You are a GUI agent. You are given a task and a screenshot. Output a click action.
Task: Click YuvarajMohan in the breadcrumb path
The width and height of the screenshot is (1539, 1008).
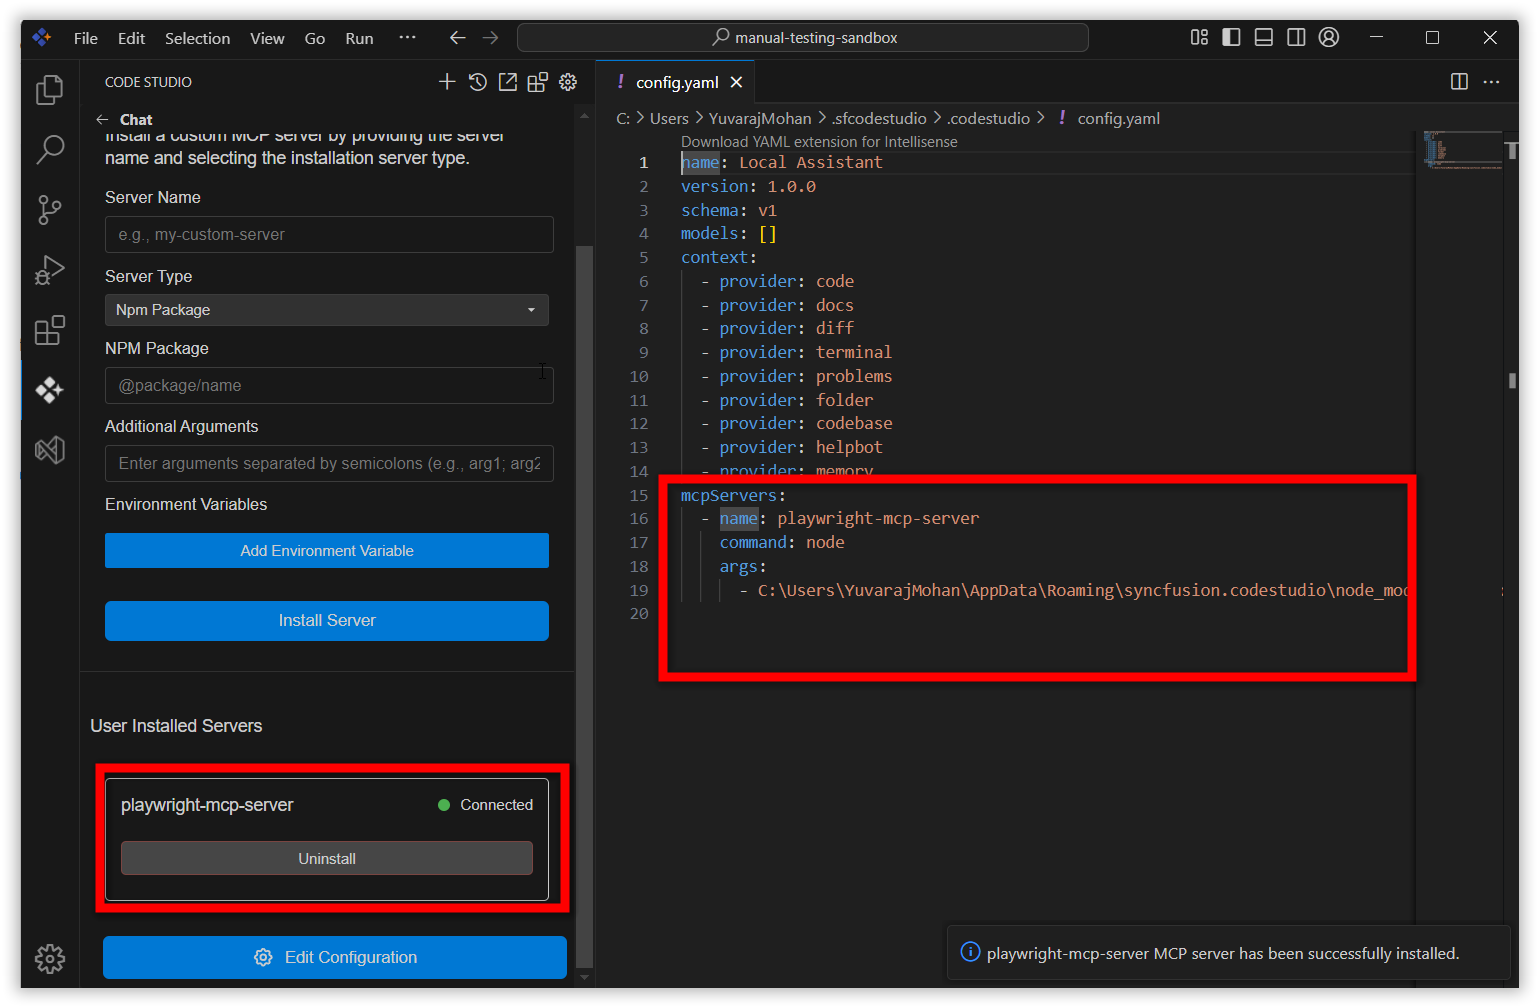click(760, 118)
